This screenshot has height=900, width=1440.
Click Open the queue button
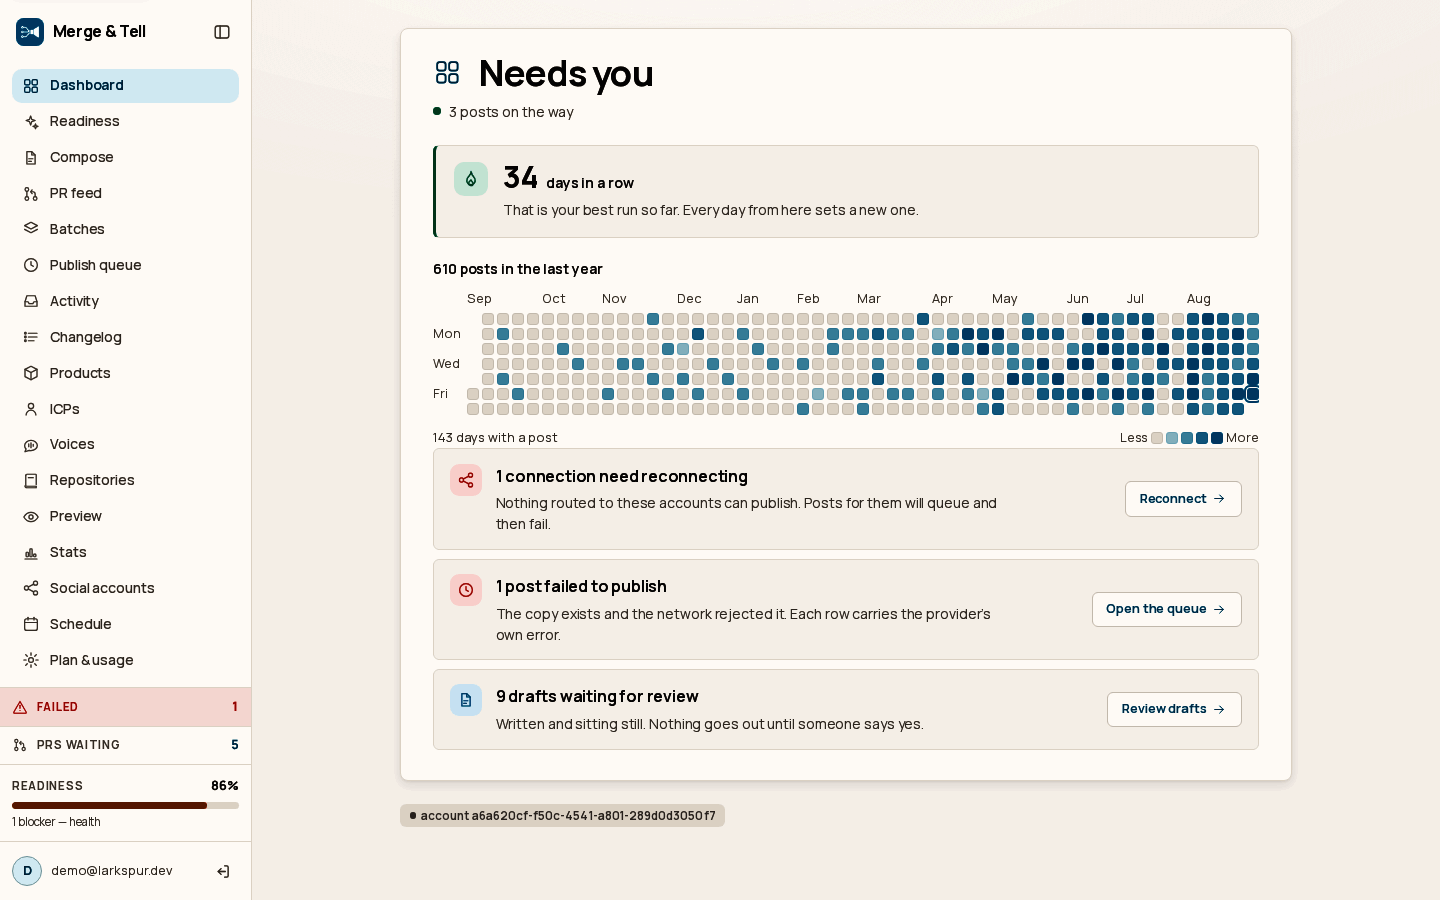(x=1166, y=609)
